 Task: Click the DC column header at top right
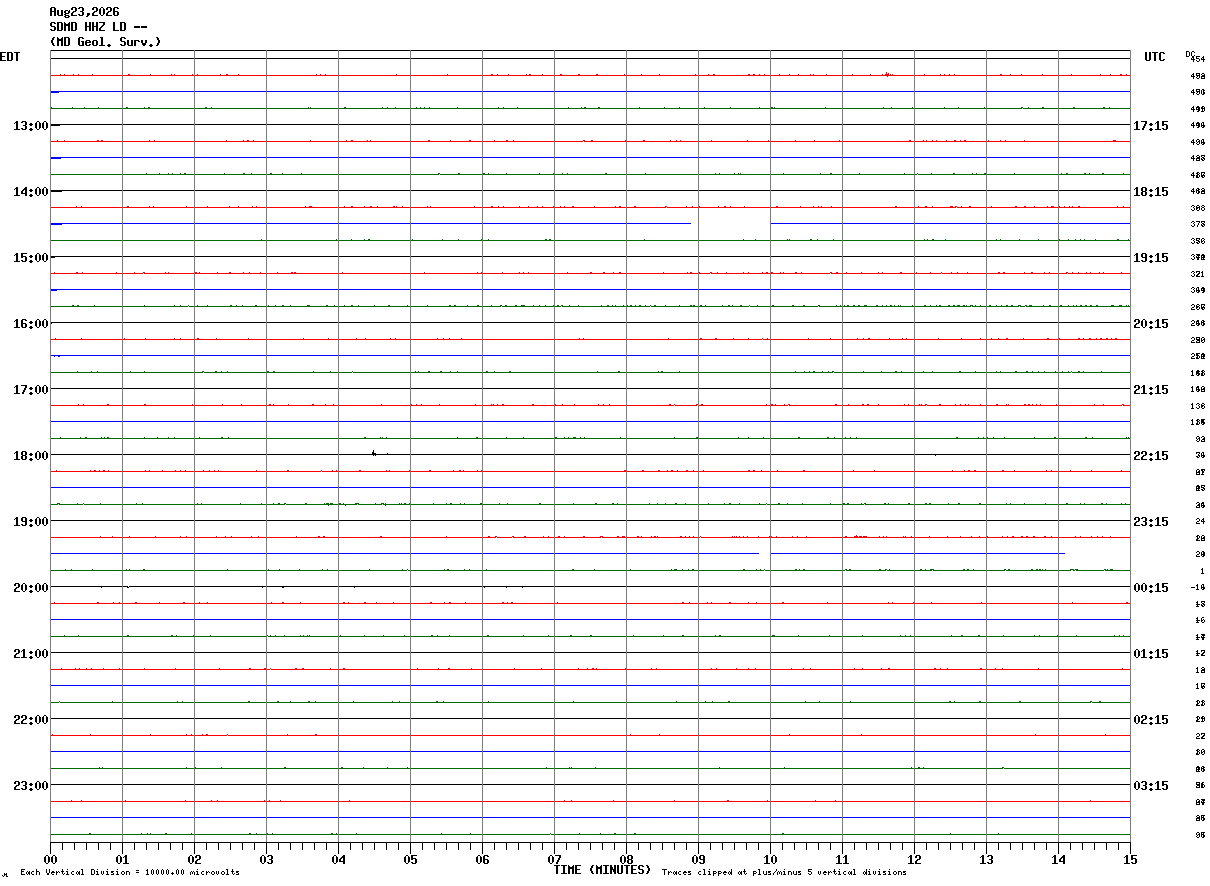pos(1190,54)
